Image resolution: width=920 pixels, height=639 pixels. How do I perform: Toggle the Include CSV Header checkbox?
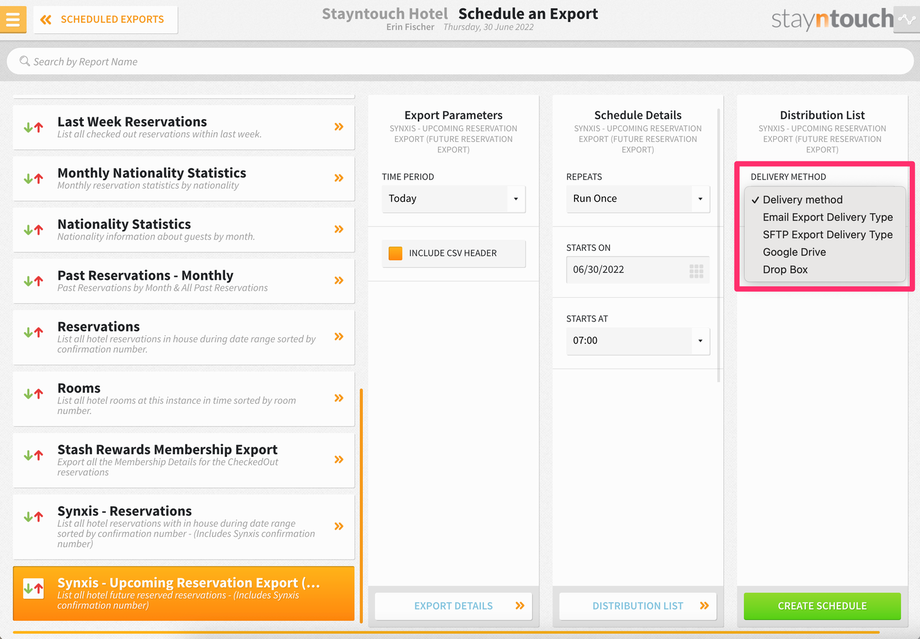[x=395, y=253]
